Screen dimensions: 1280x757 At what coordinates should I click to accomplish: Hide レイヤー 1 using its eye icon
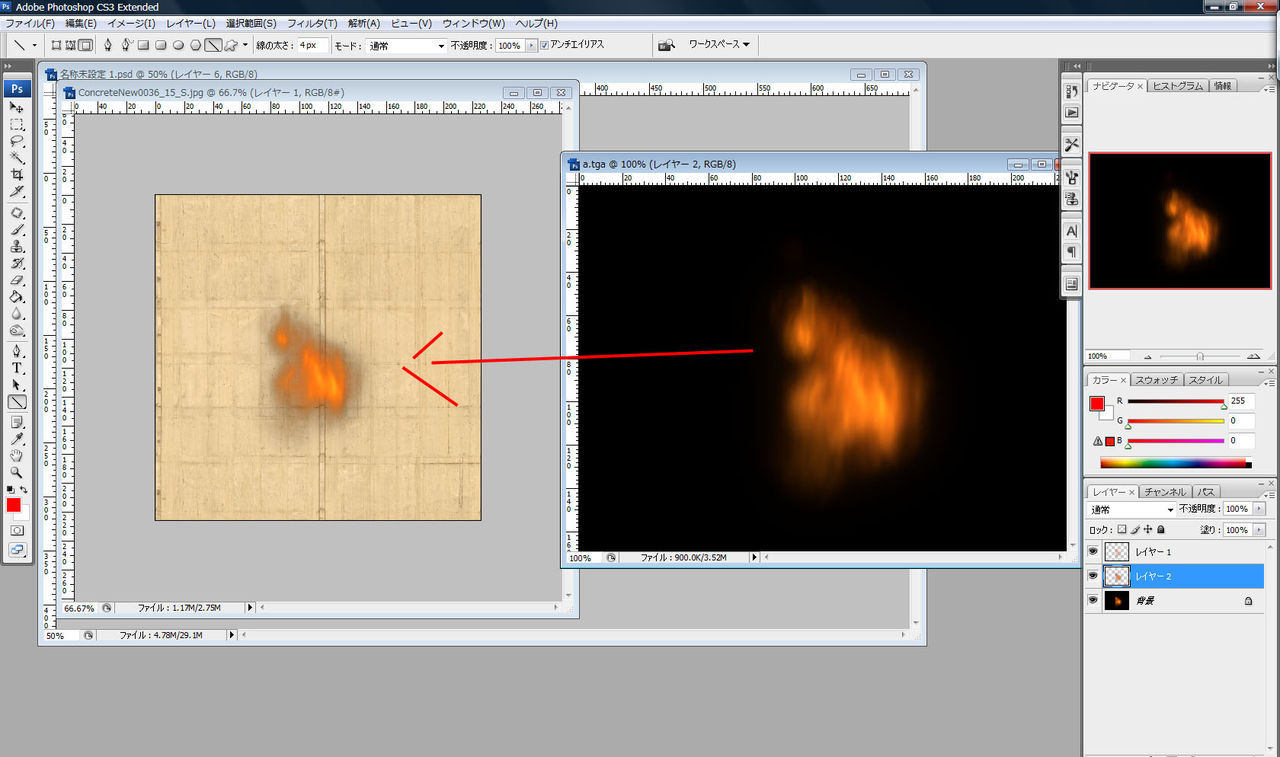(x=1093, y=551)
